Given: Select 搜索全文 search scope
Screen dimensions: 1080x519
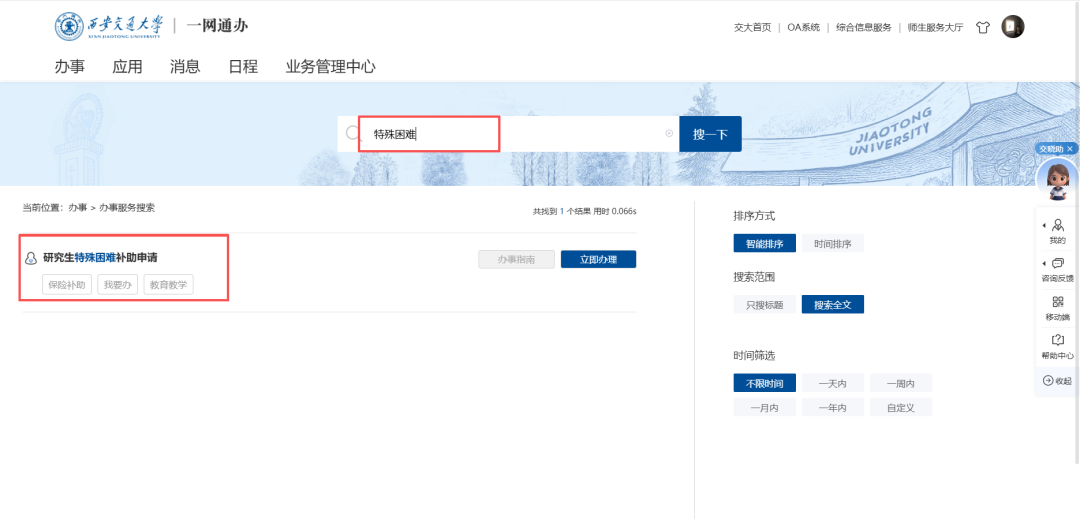Looking at the screenshot, I should [833, 304].
